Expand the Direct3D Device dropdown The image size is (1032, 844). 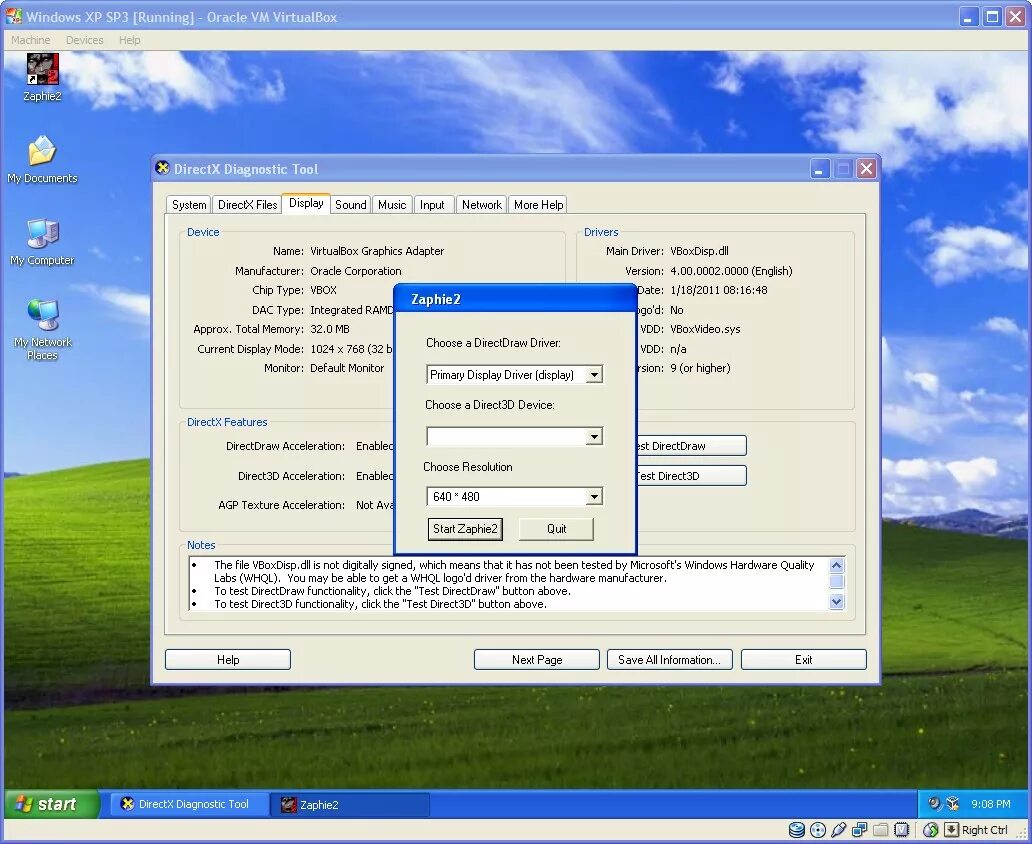pyautogui.click(x=594, y=436)
